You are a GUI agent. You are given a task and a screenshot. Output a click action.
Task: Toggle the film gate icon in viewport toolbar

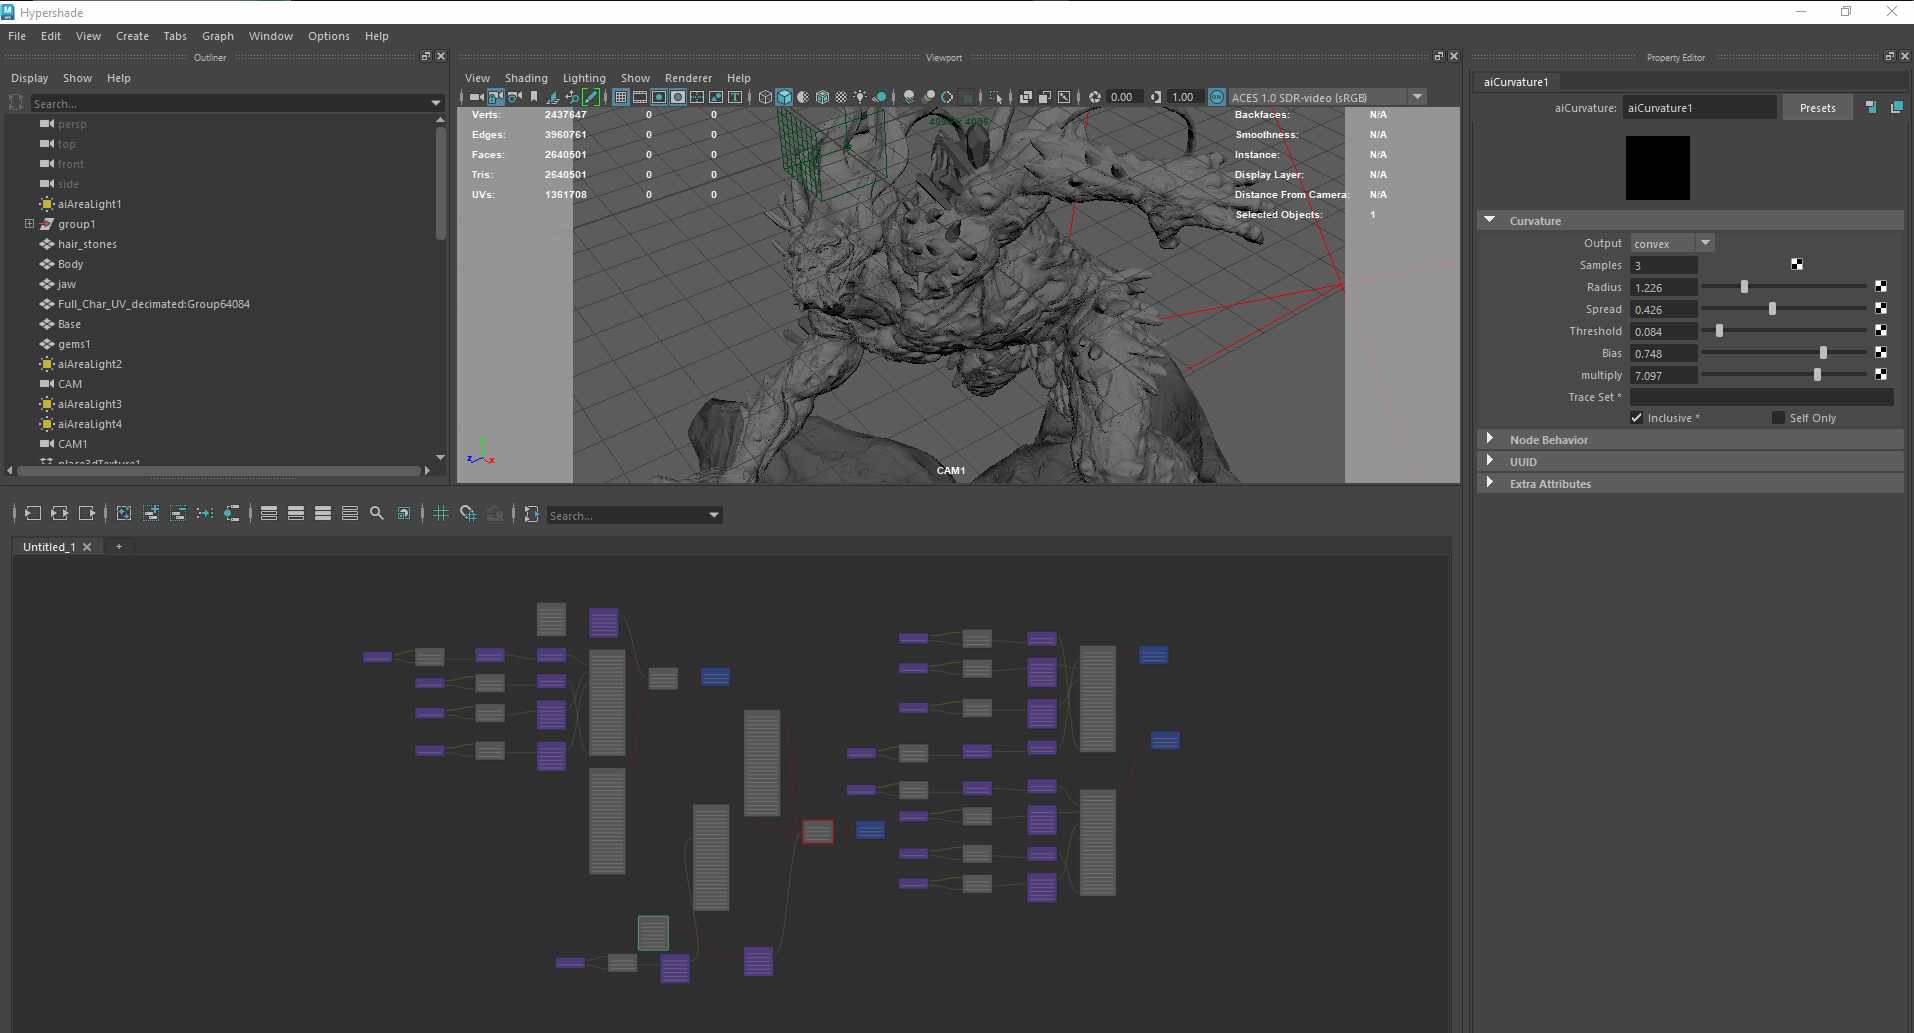coord(640,97)
